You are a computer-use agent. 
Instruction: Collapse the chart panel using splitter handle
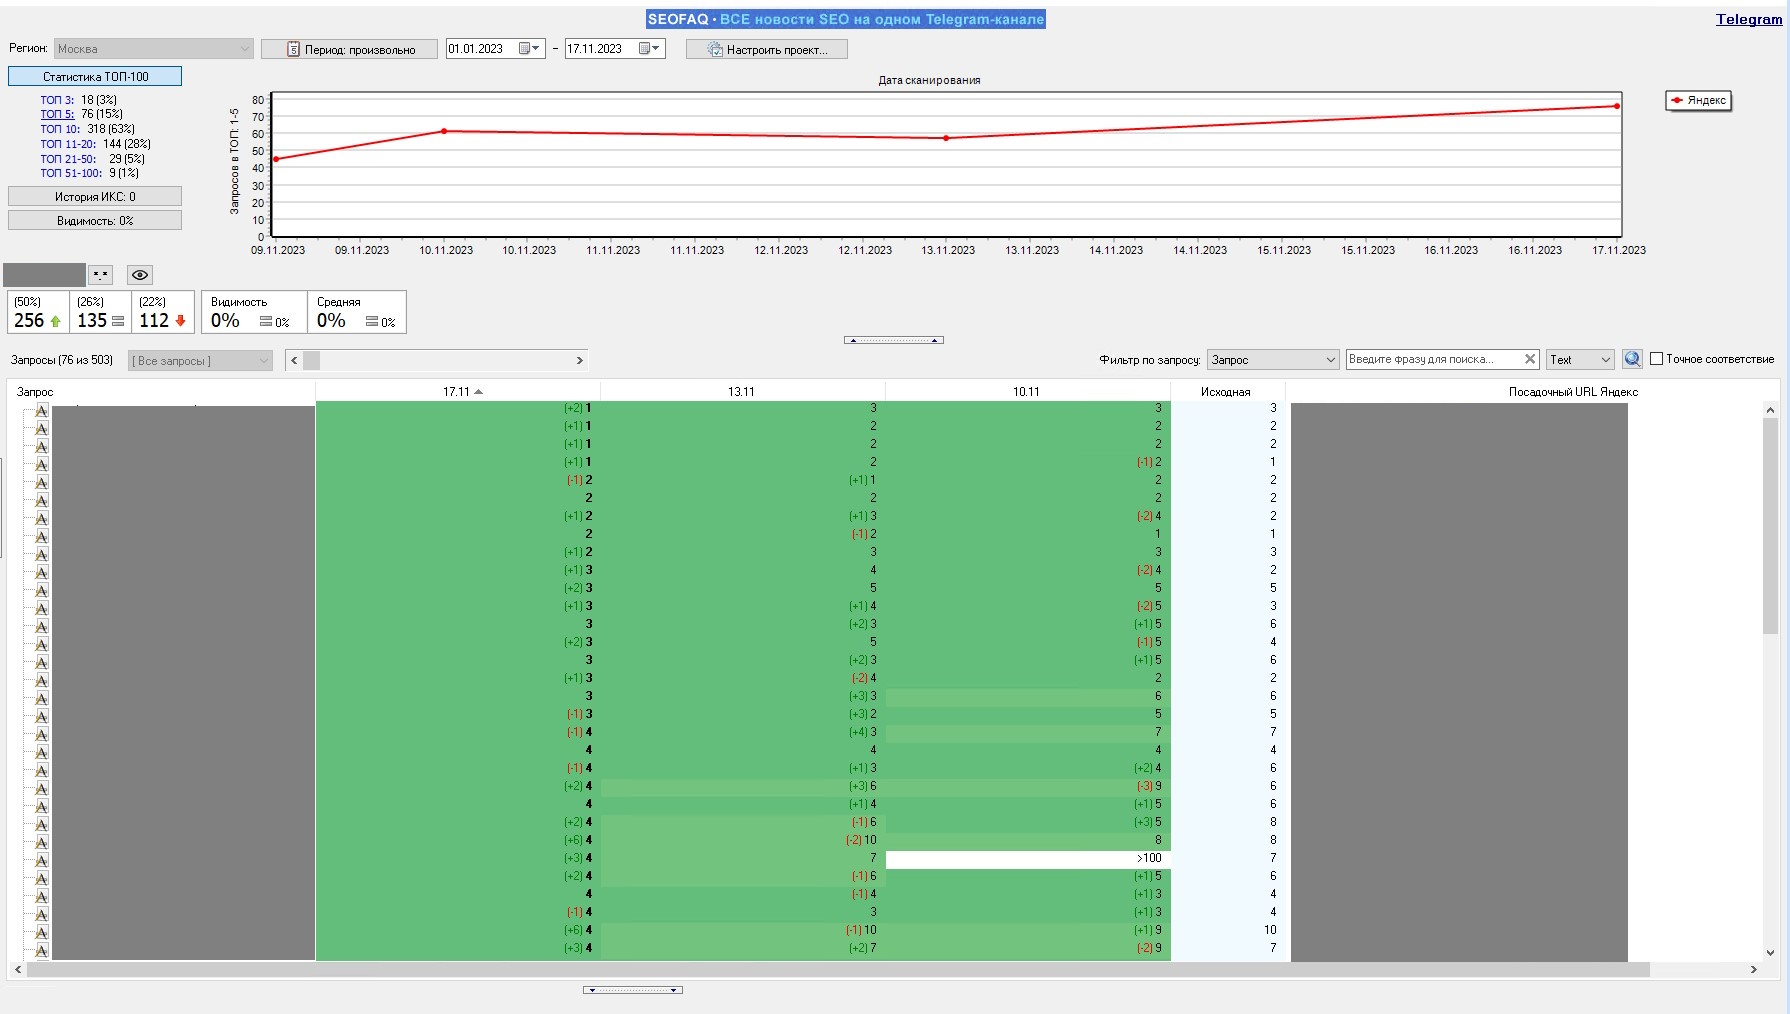(893, 340)
